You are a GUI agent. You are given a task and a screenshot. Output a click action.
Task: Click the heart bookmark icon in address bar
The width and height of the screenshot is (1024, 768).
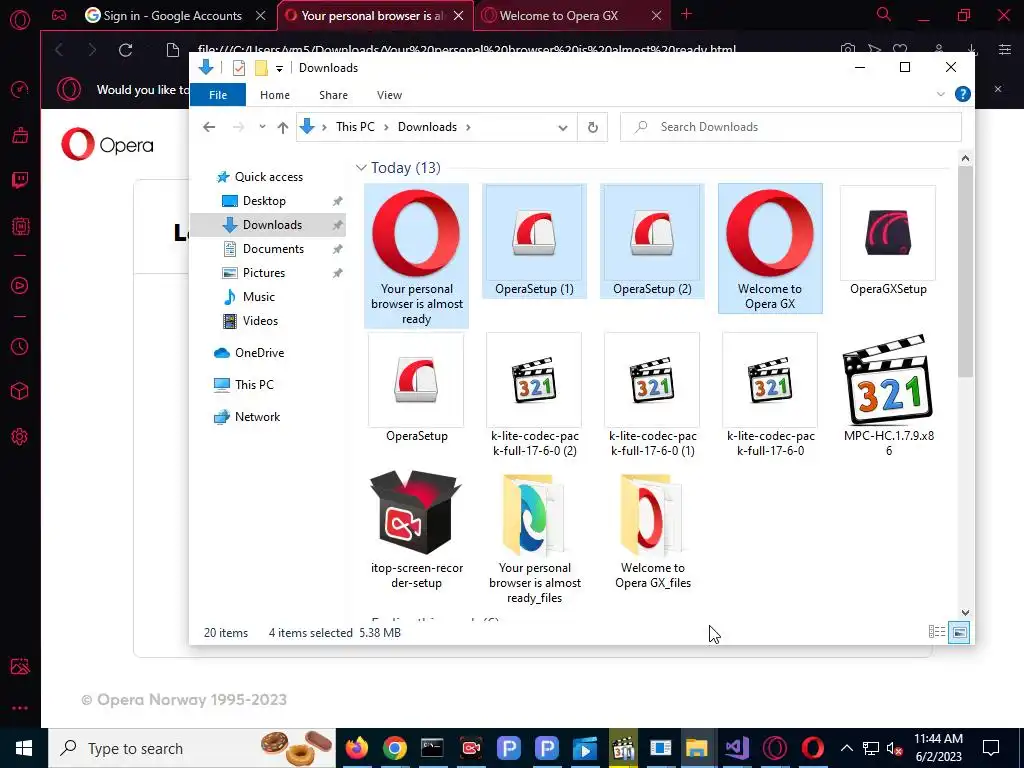[900, 49]
